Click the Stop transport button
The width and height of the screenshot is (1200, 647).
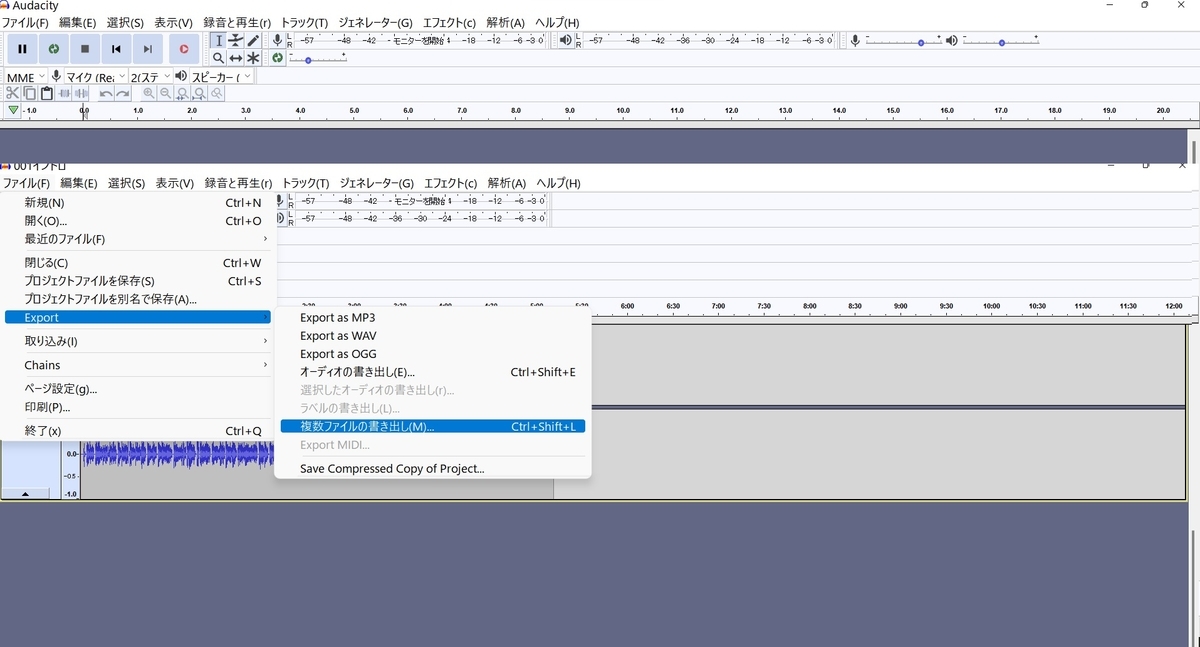click(85, 48)
